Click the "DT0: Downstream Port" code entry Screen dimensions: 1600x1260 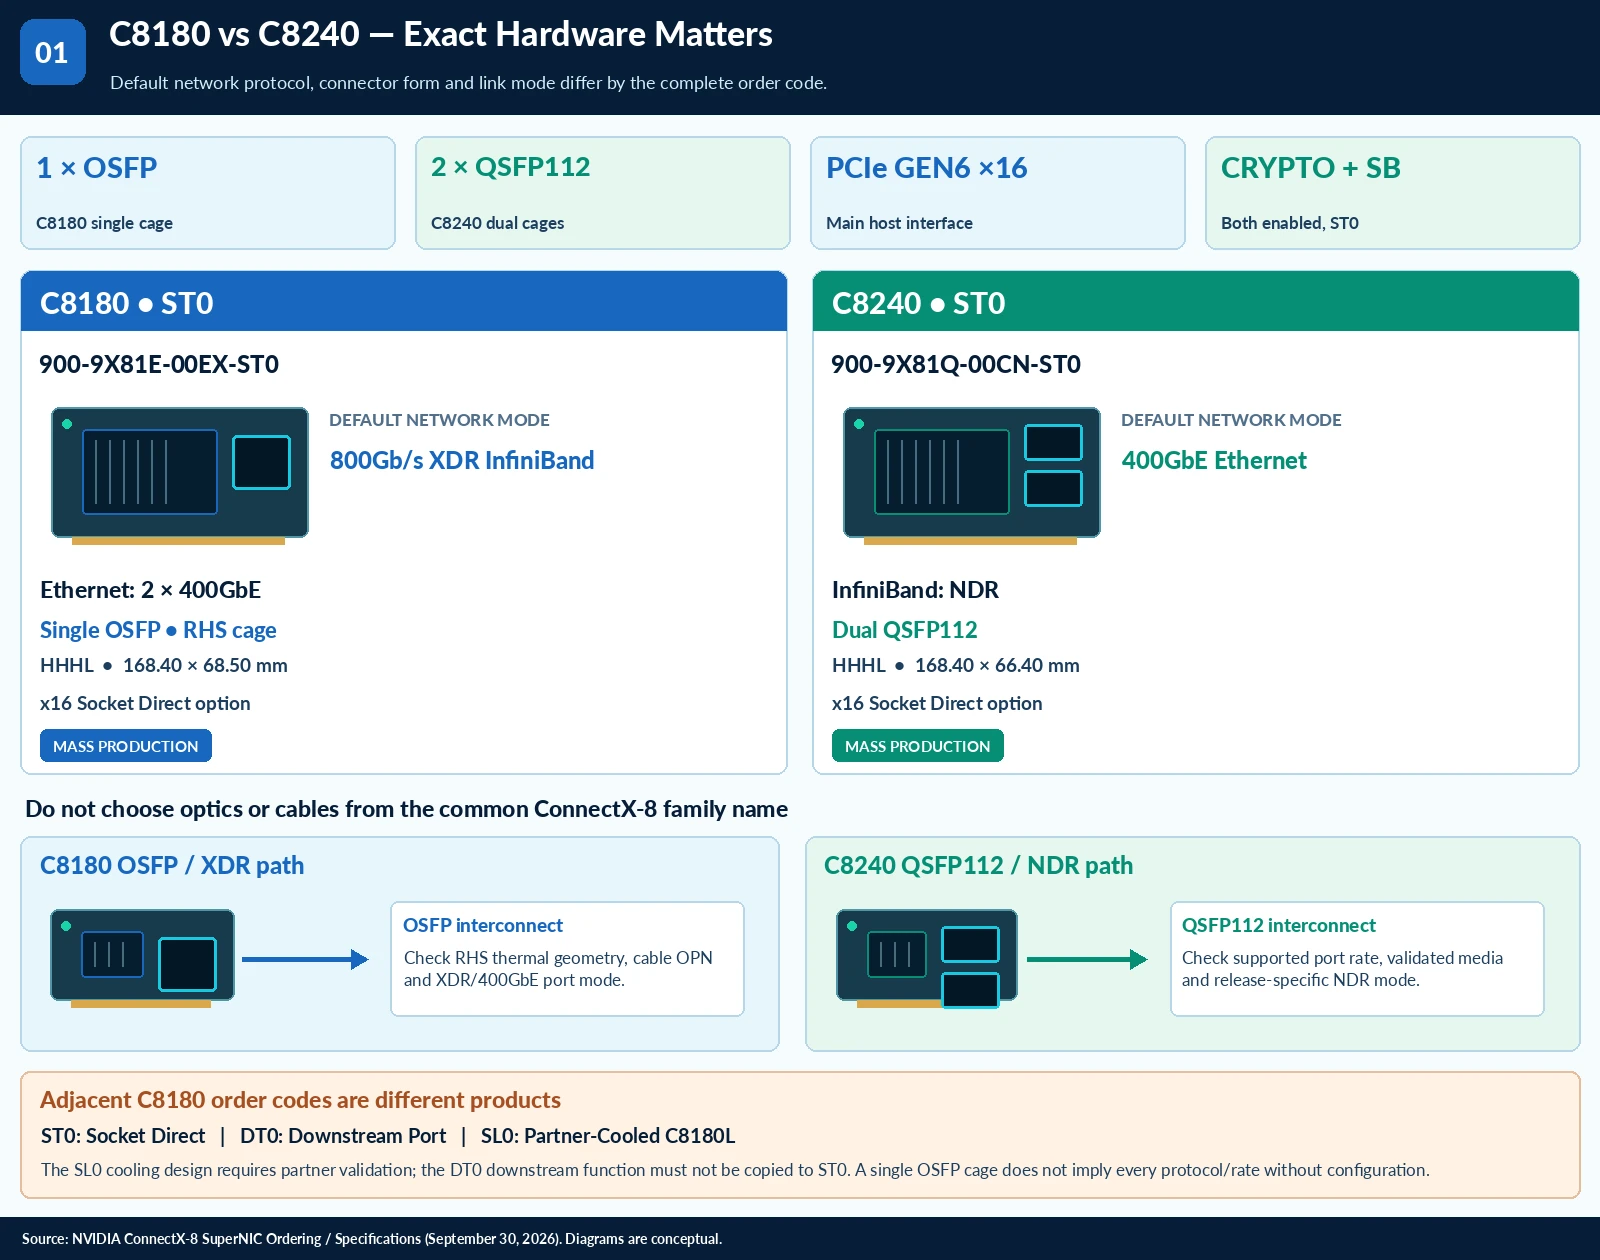[343, 1136]
